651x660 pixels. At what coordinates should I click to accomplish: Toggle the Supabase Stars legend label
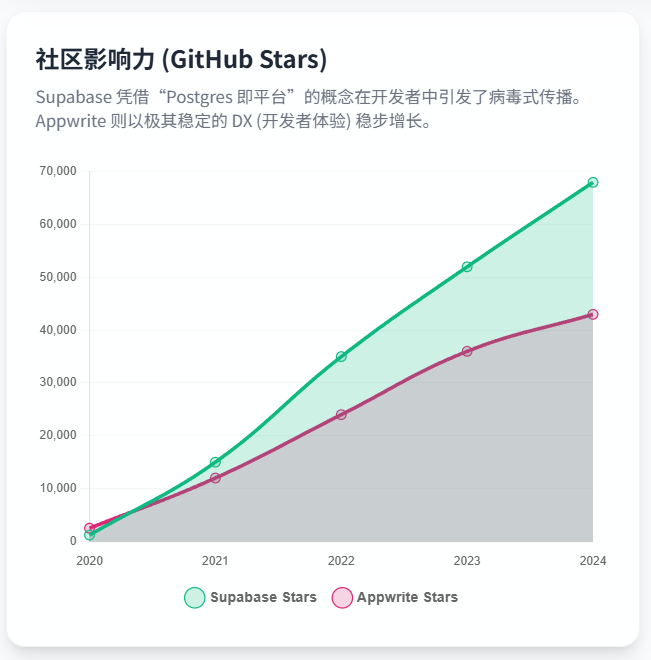coord(263,598)
